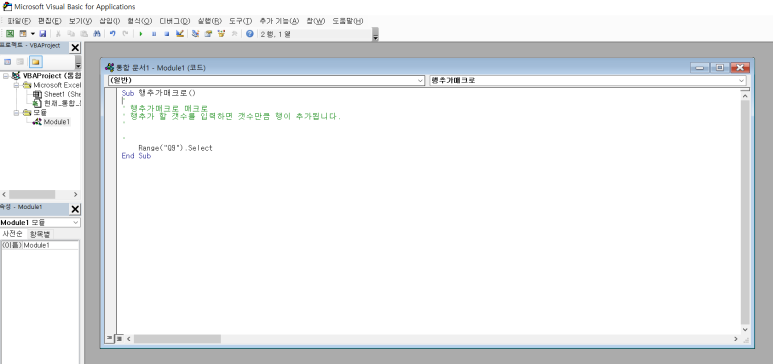Click the View Microsoft Excel toolbar icon
Image resolution: width=773 pixels, height=364 pixels.
click(x=10, y=34)
